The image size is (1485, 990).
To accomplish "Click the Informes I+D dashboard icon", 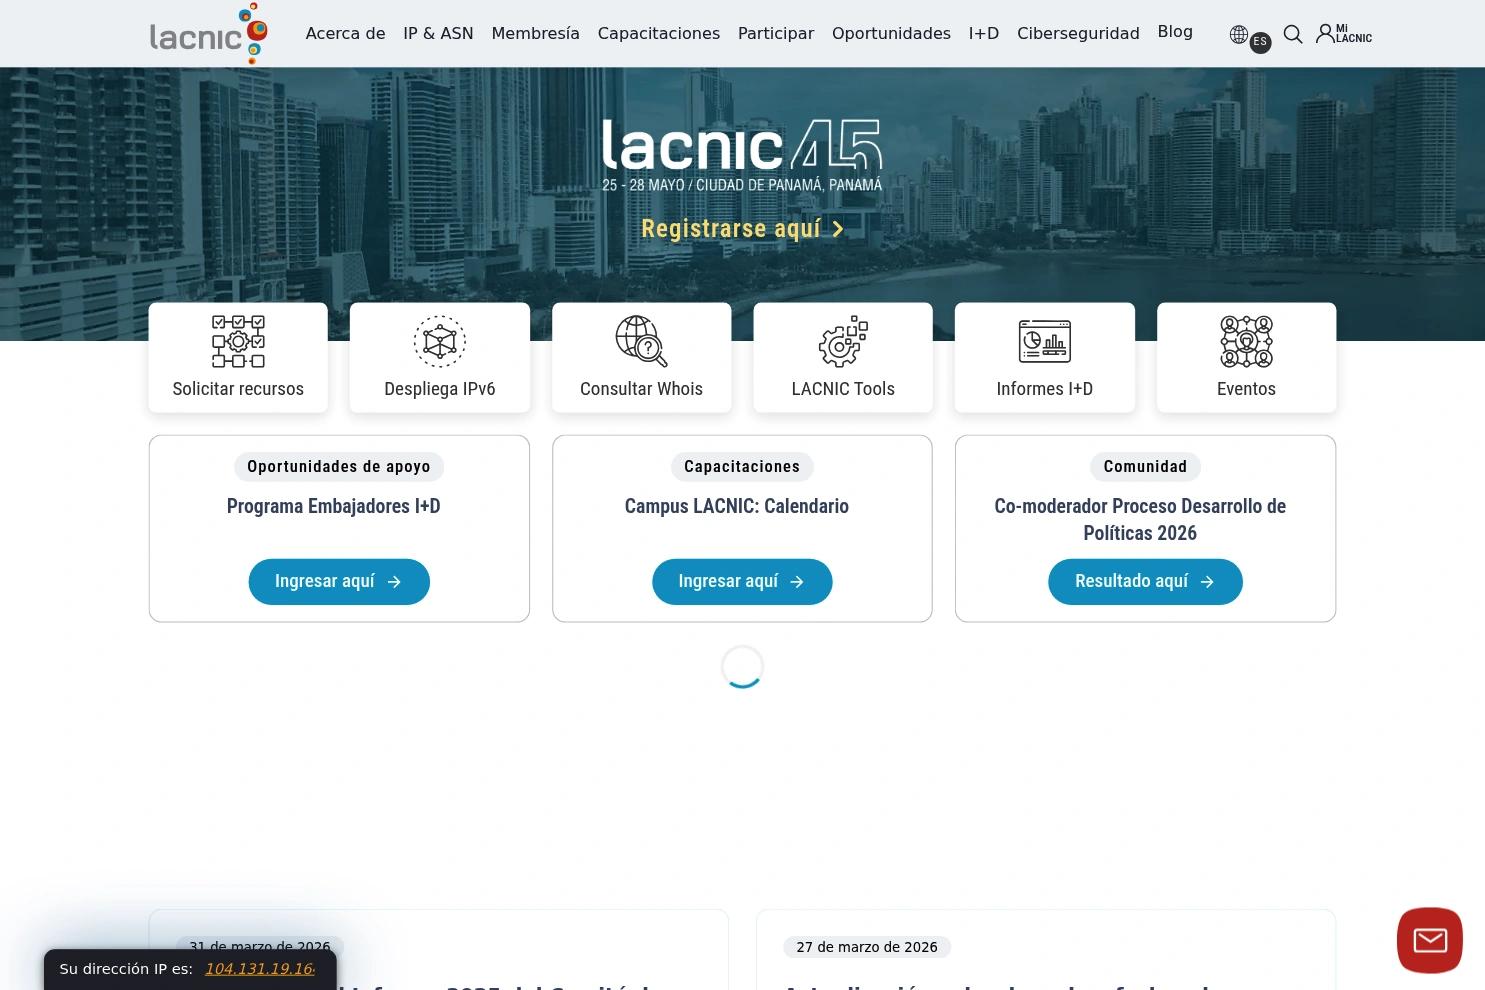I will [x=1045, y=342].
